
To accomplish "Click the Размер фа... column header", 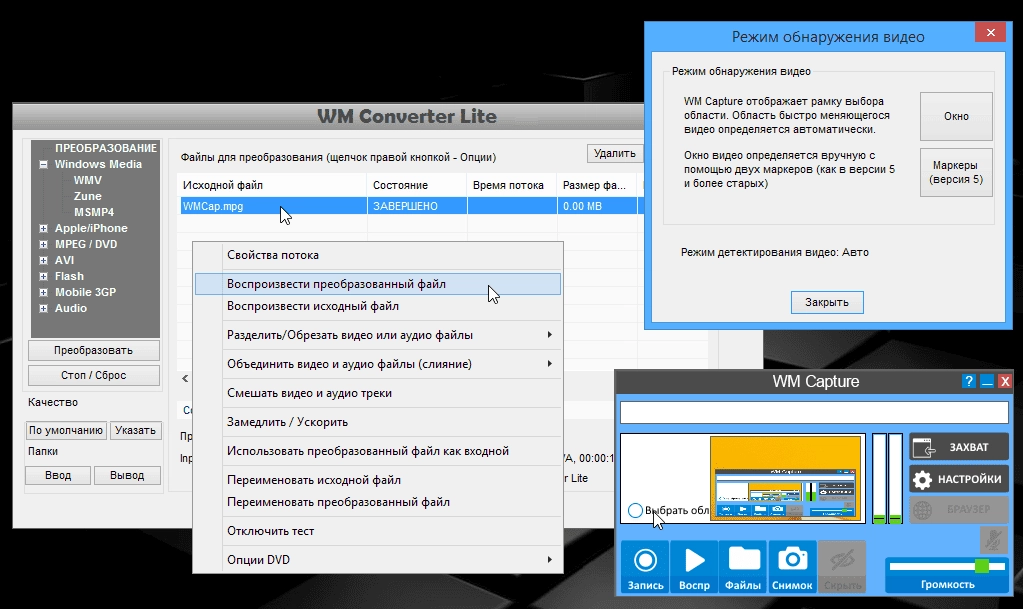I will click(x=597, y=185).
